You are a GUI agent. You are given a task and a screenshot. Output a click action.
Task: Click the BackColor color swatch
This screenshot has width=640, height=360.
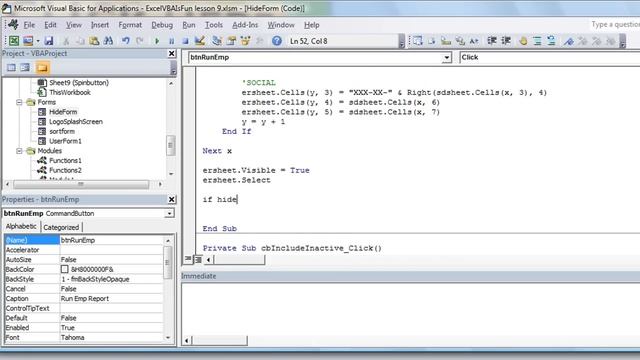click(x=64, y=269)
